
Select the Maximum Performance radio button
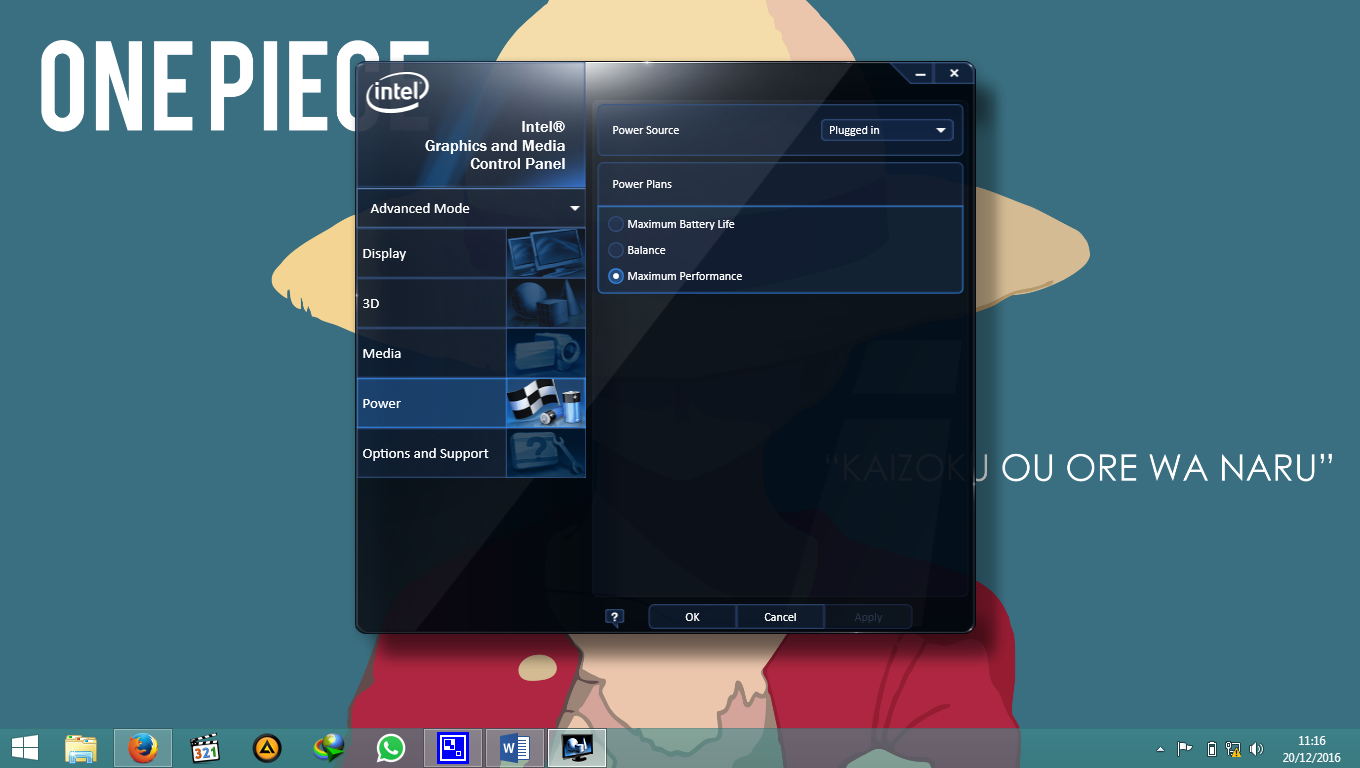point(616,276)
